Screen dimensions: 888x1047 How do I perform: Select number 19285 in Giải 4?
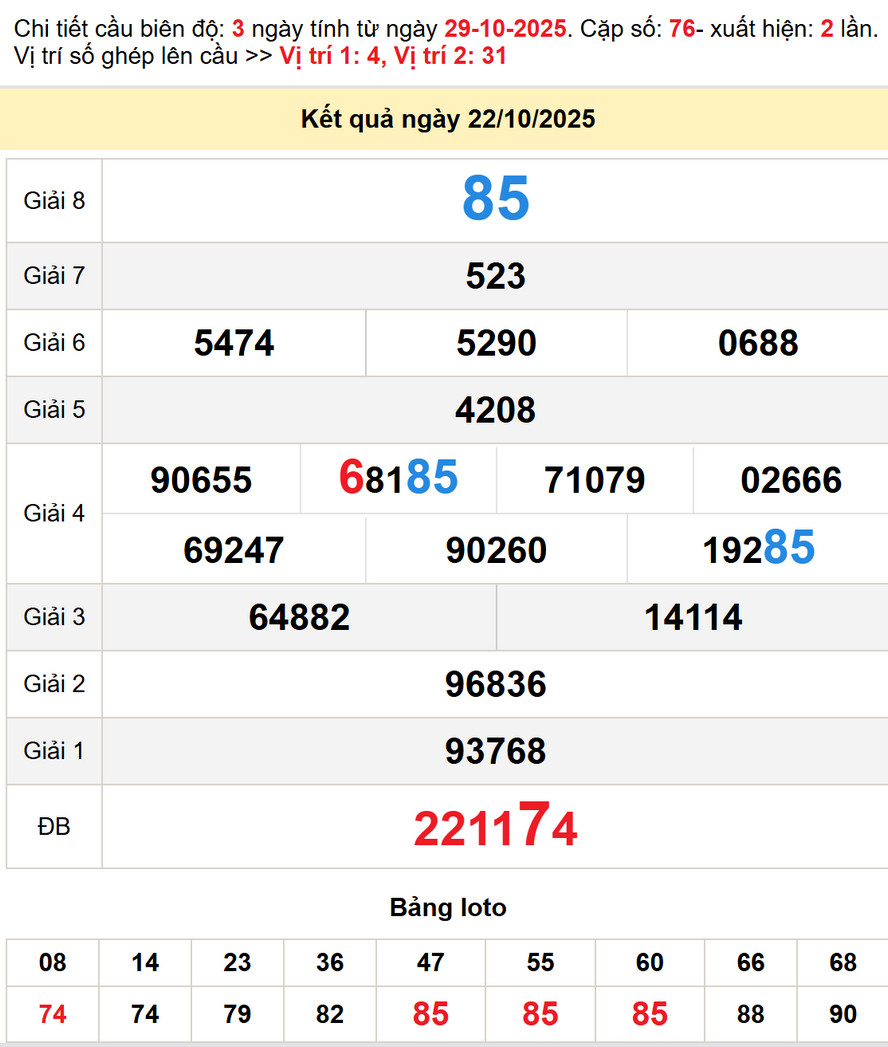(758, 549)
